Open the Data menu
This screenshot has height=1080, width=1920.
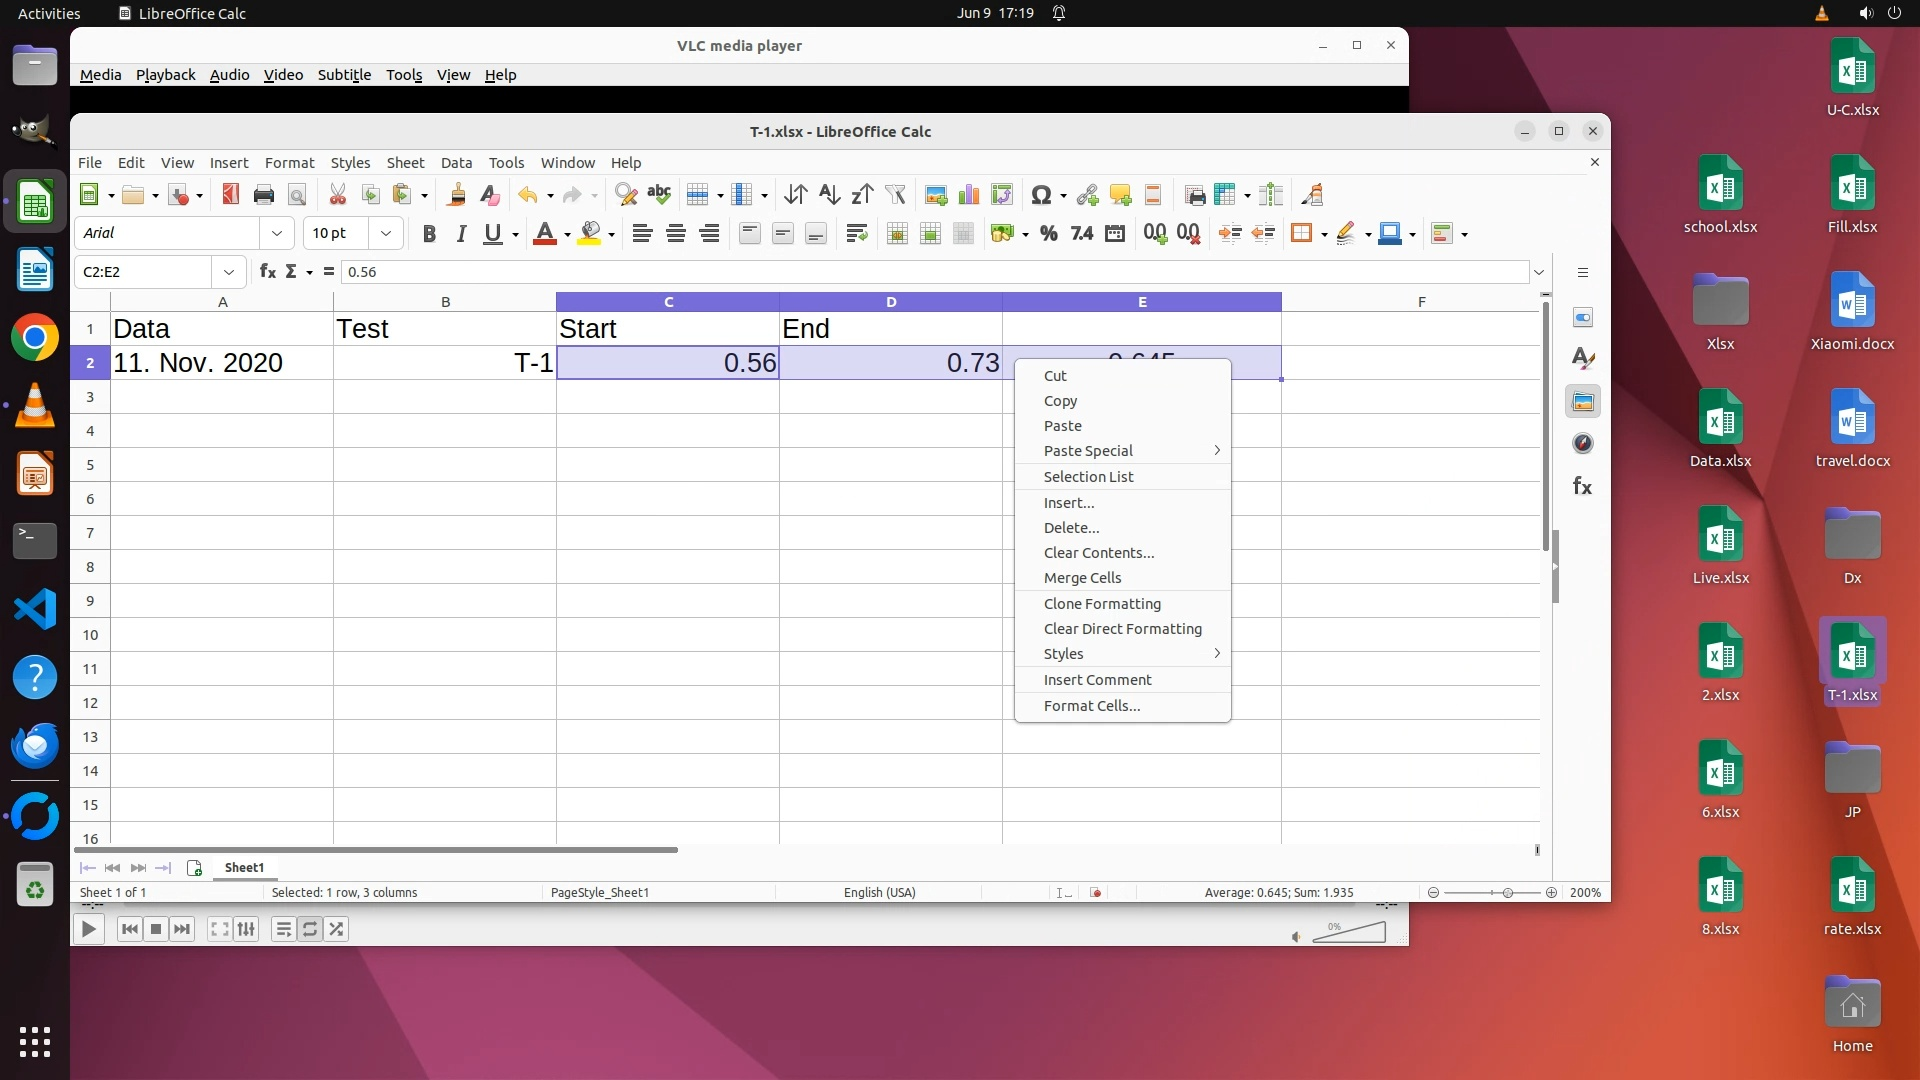pyautogui.click(x=456, y=163)
